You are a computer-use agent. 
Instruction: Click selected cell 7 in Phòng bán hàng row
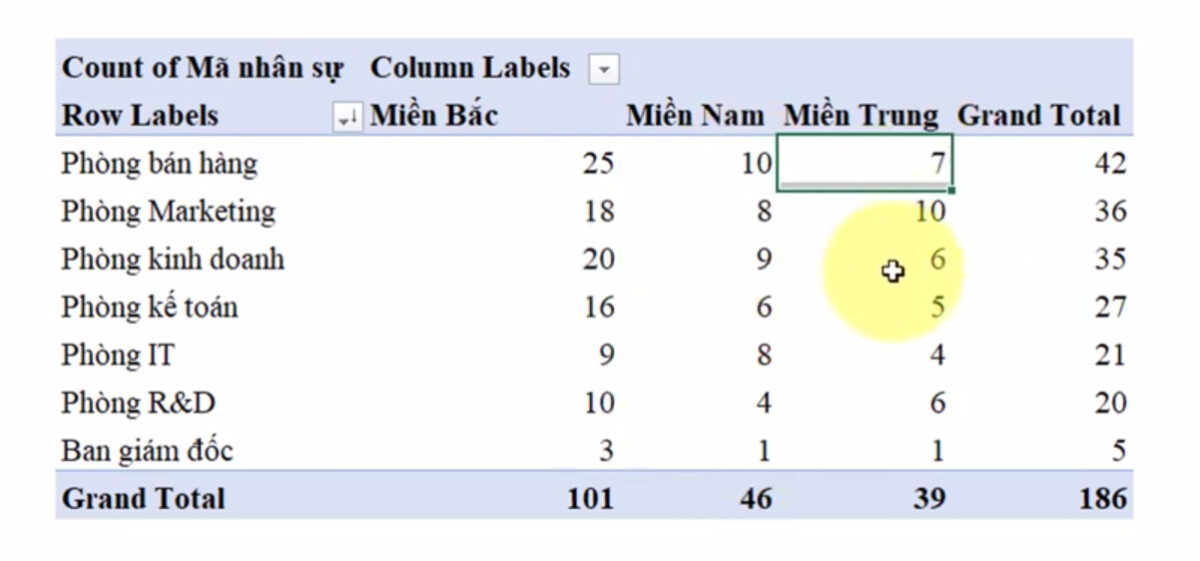[x=865, y=163]
